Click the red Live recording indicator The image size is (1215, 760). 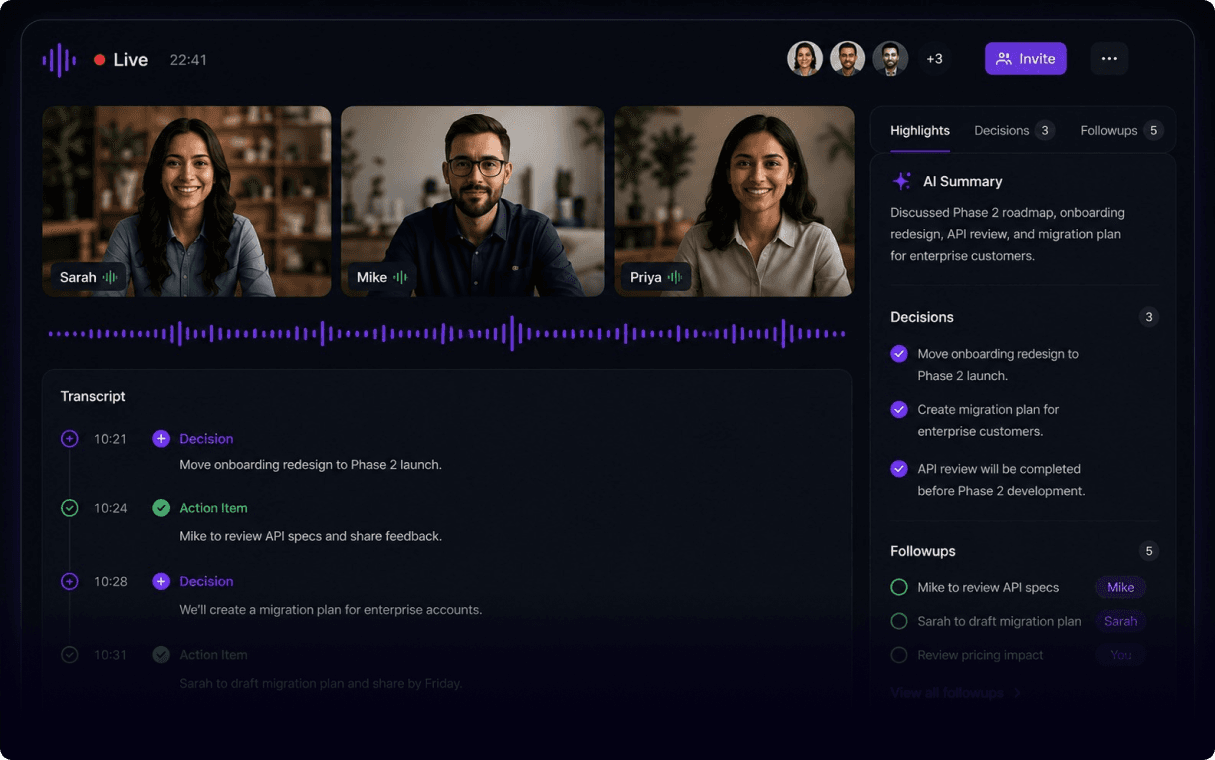[x=100, y=60]
